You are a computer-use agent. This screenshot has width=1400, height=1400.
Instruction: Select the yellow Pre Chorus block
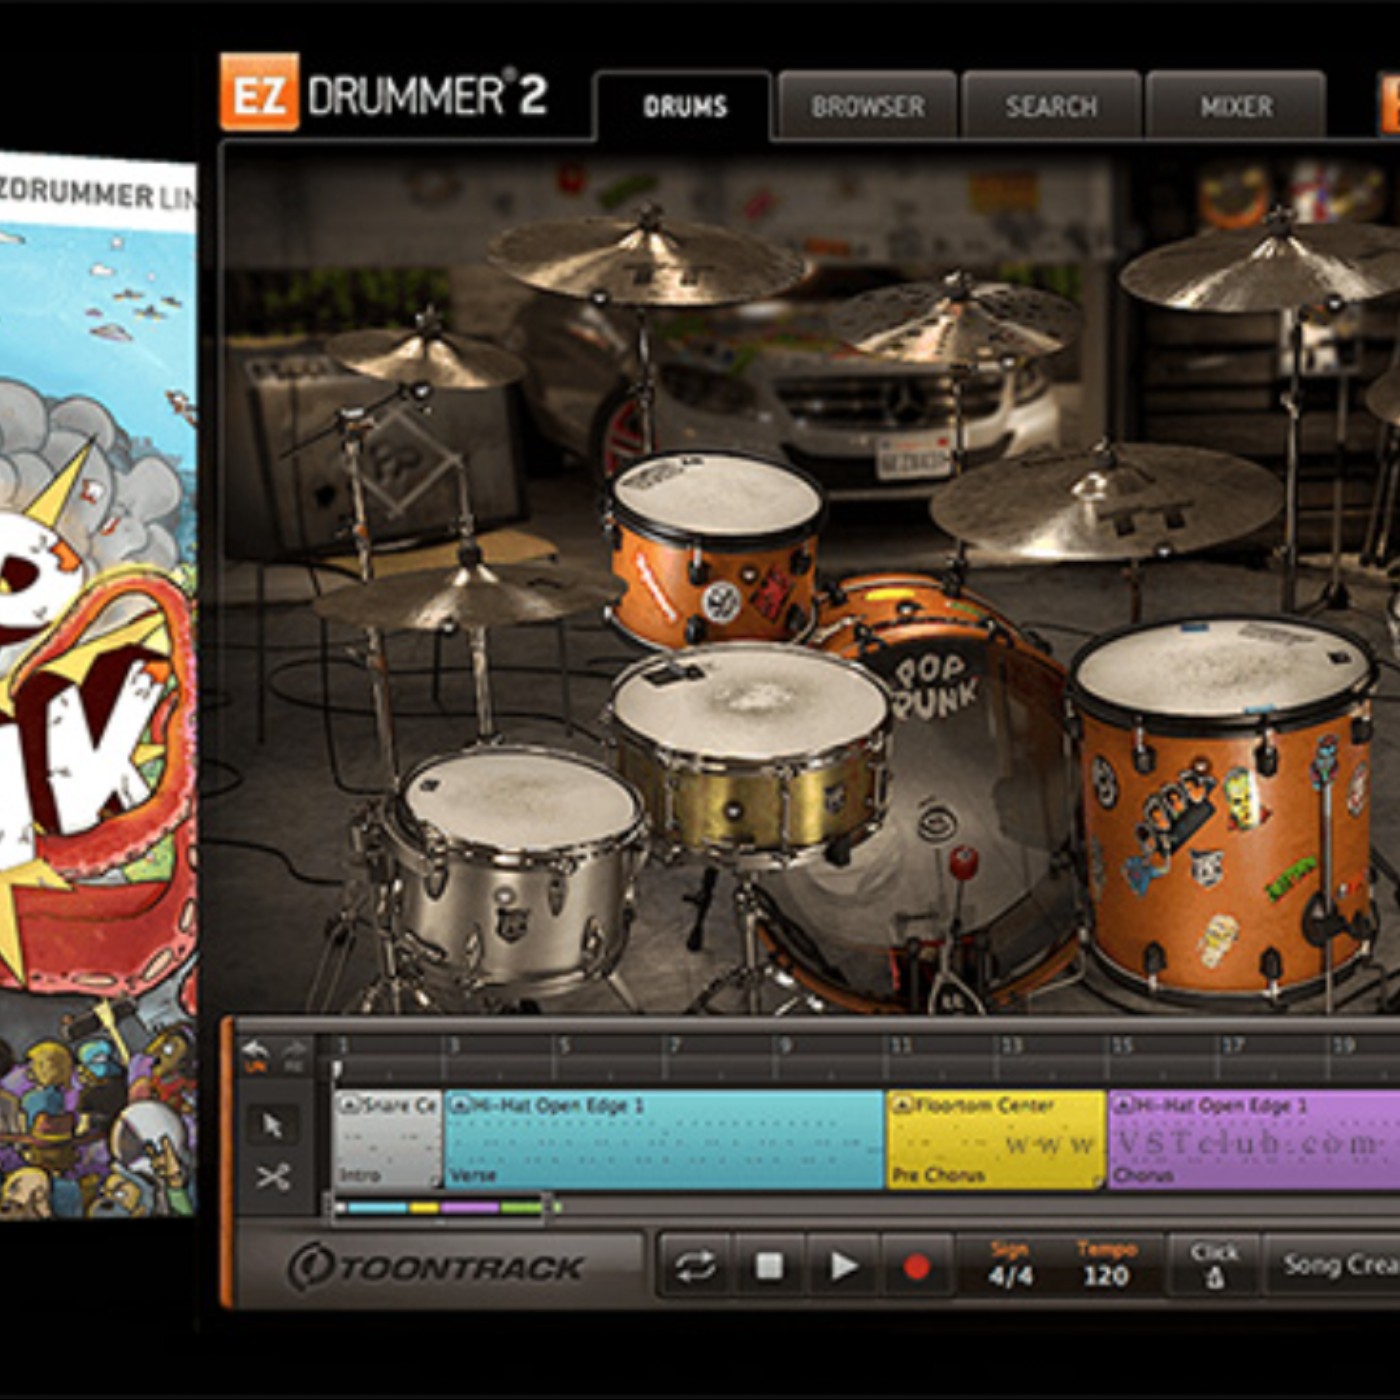(996, 1139)
